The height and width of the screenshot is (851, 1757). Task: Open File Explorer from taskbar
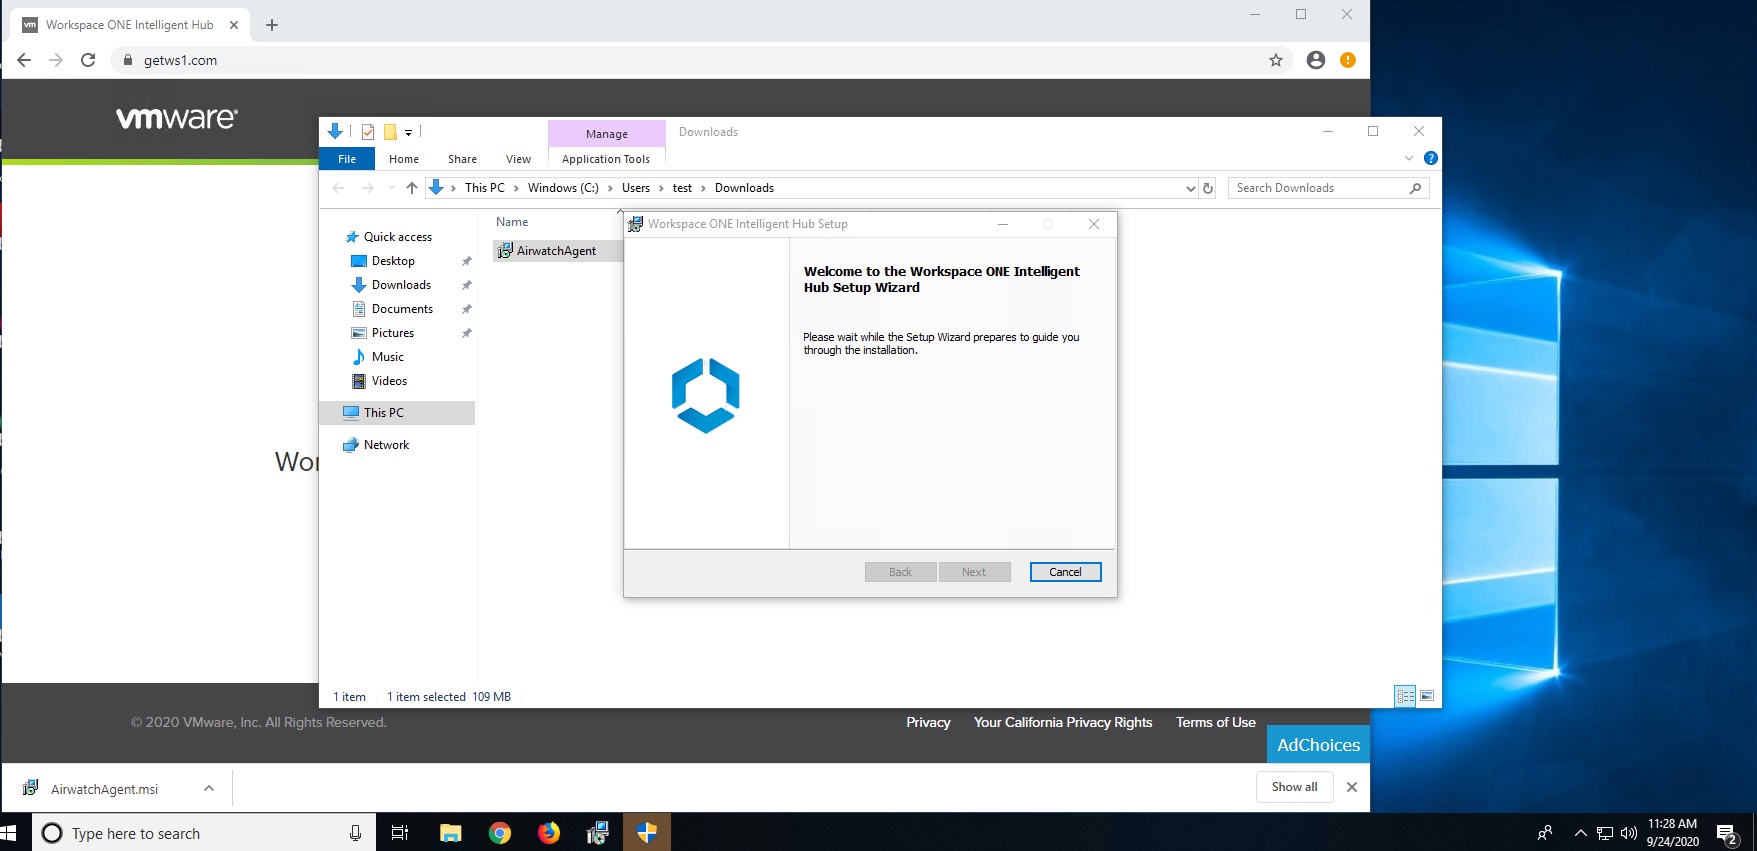(x=451, y=832)
